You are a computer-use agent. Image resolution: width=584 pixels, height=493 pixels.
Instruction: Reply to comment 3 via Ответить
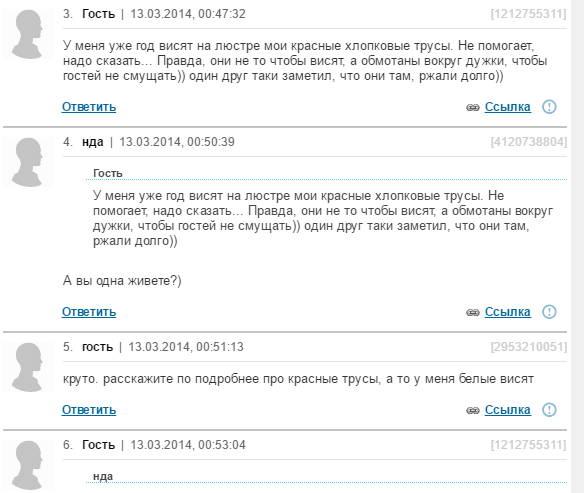coord(89,107)
